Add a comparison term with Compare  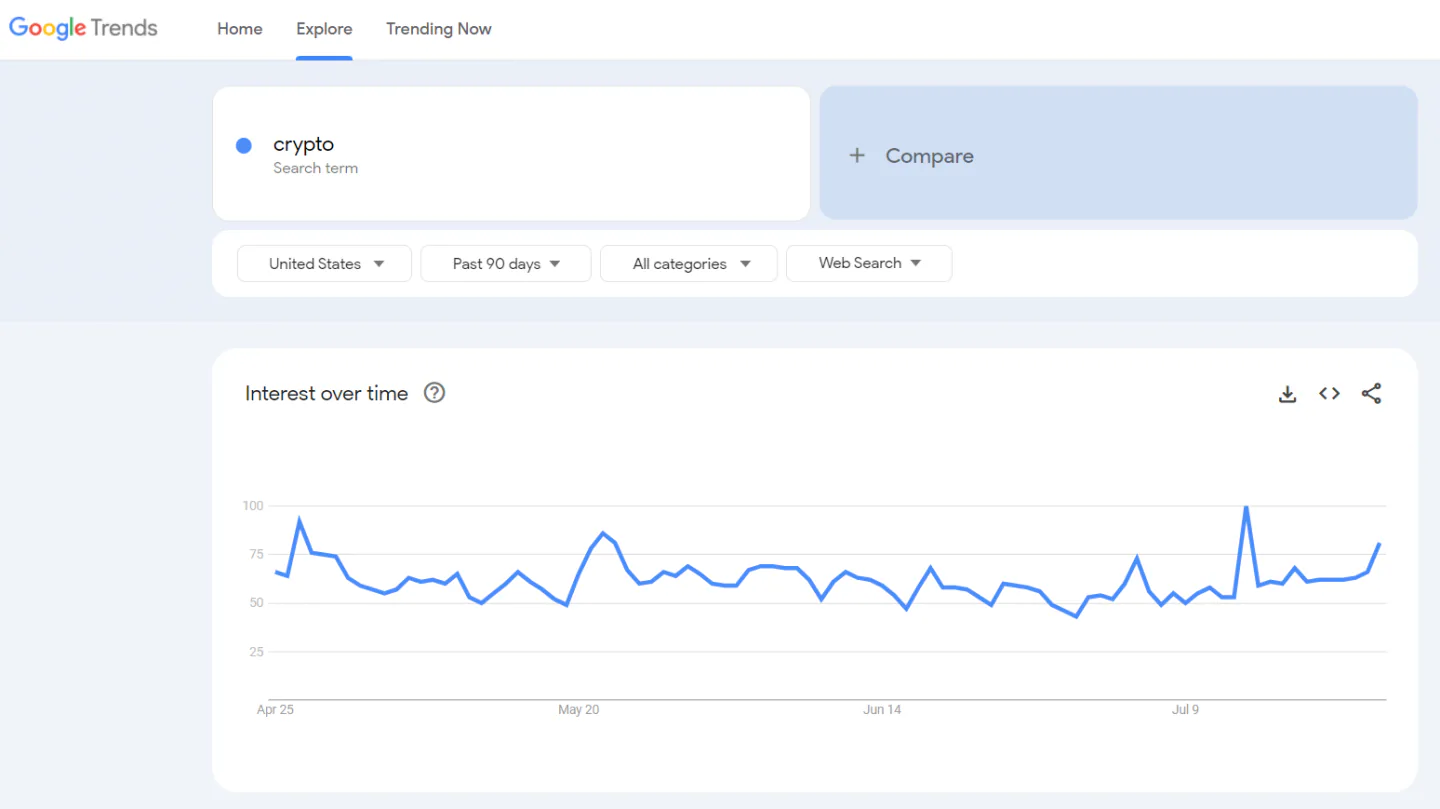pos(1118,153)
